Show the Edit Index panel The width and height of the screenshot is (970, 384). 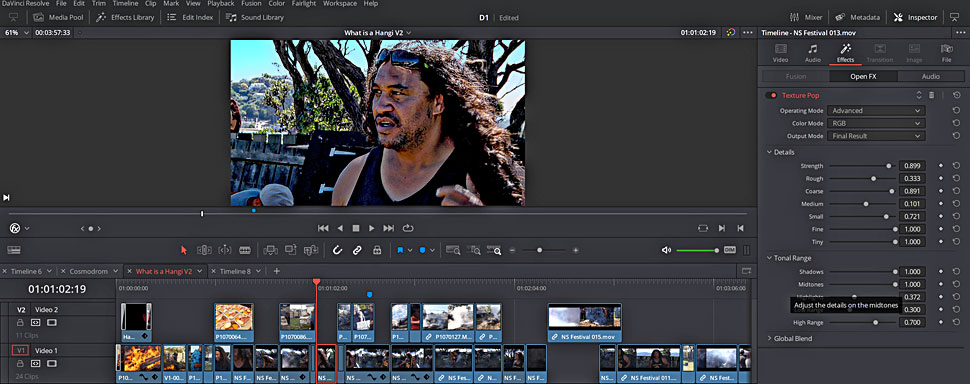(x=189, y=17)
